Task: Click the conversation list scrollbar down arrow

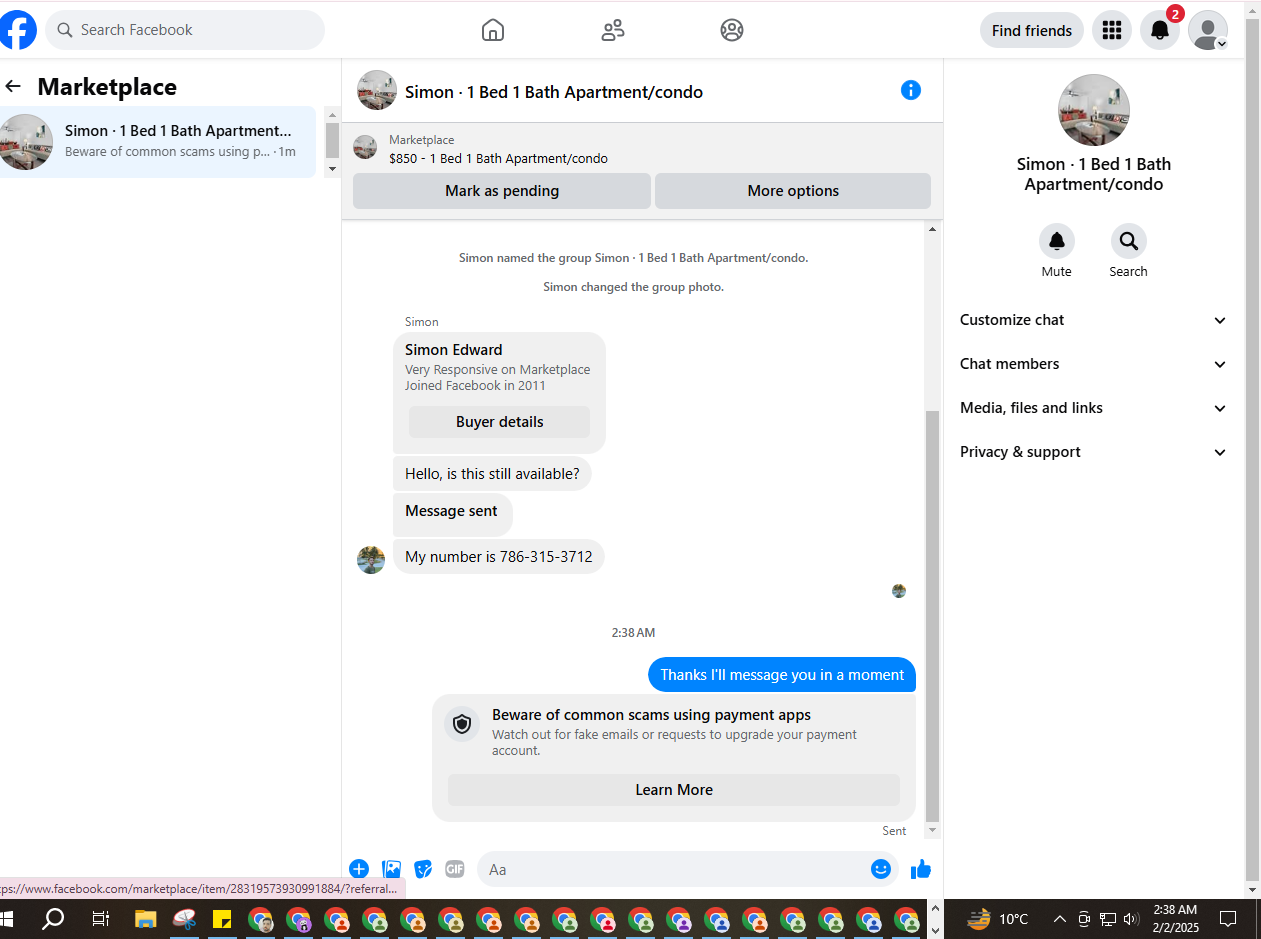Action: 333,169
